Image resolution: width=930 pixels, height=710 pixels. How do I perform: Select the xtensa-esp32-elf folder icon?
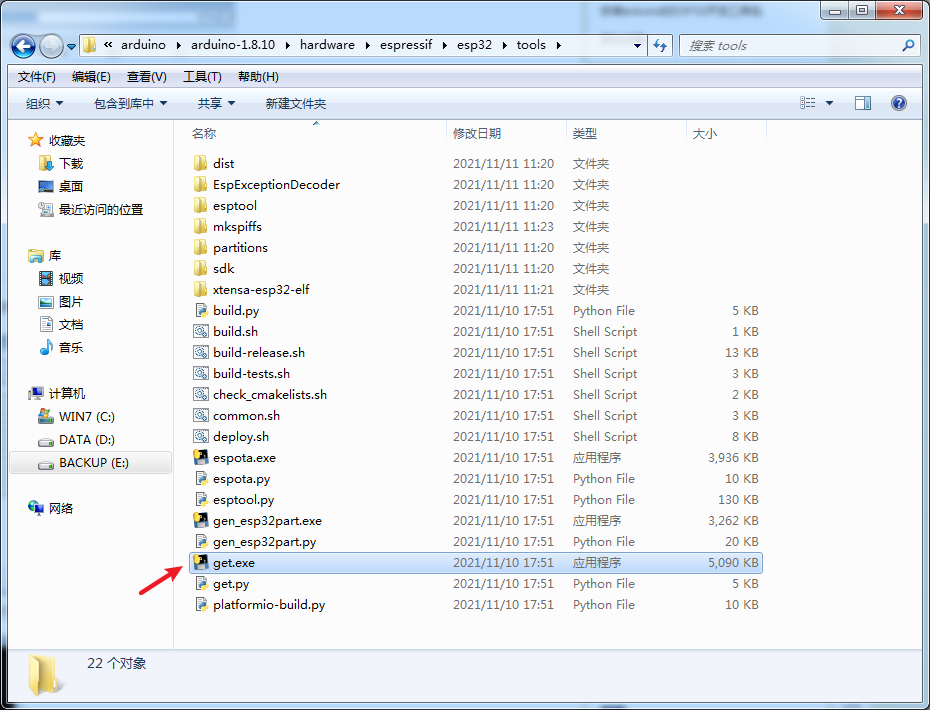[x=200, y=289]
